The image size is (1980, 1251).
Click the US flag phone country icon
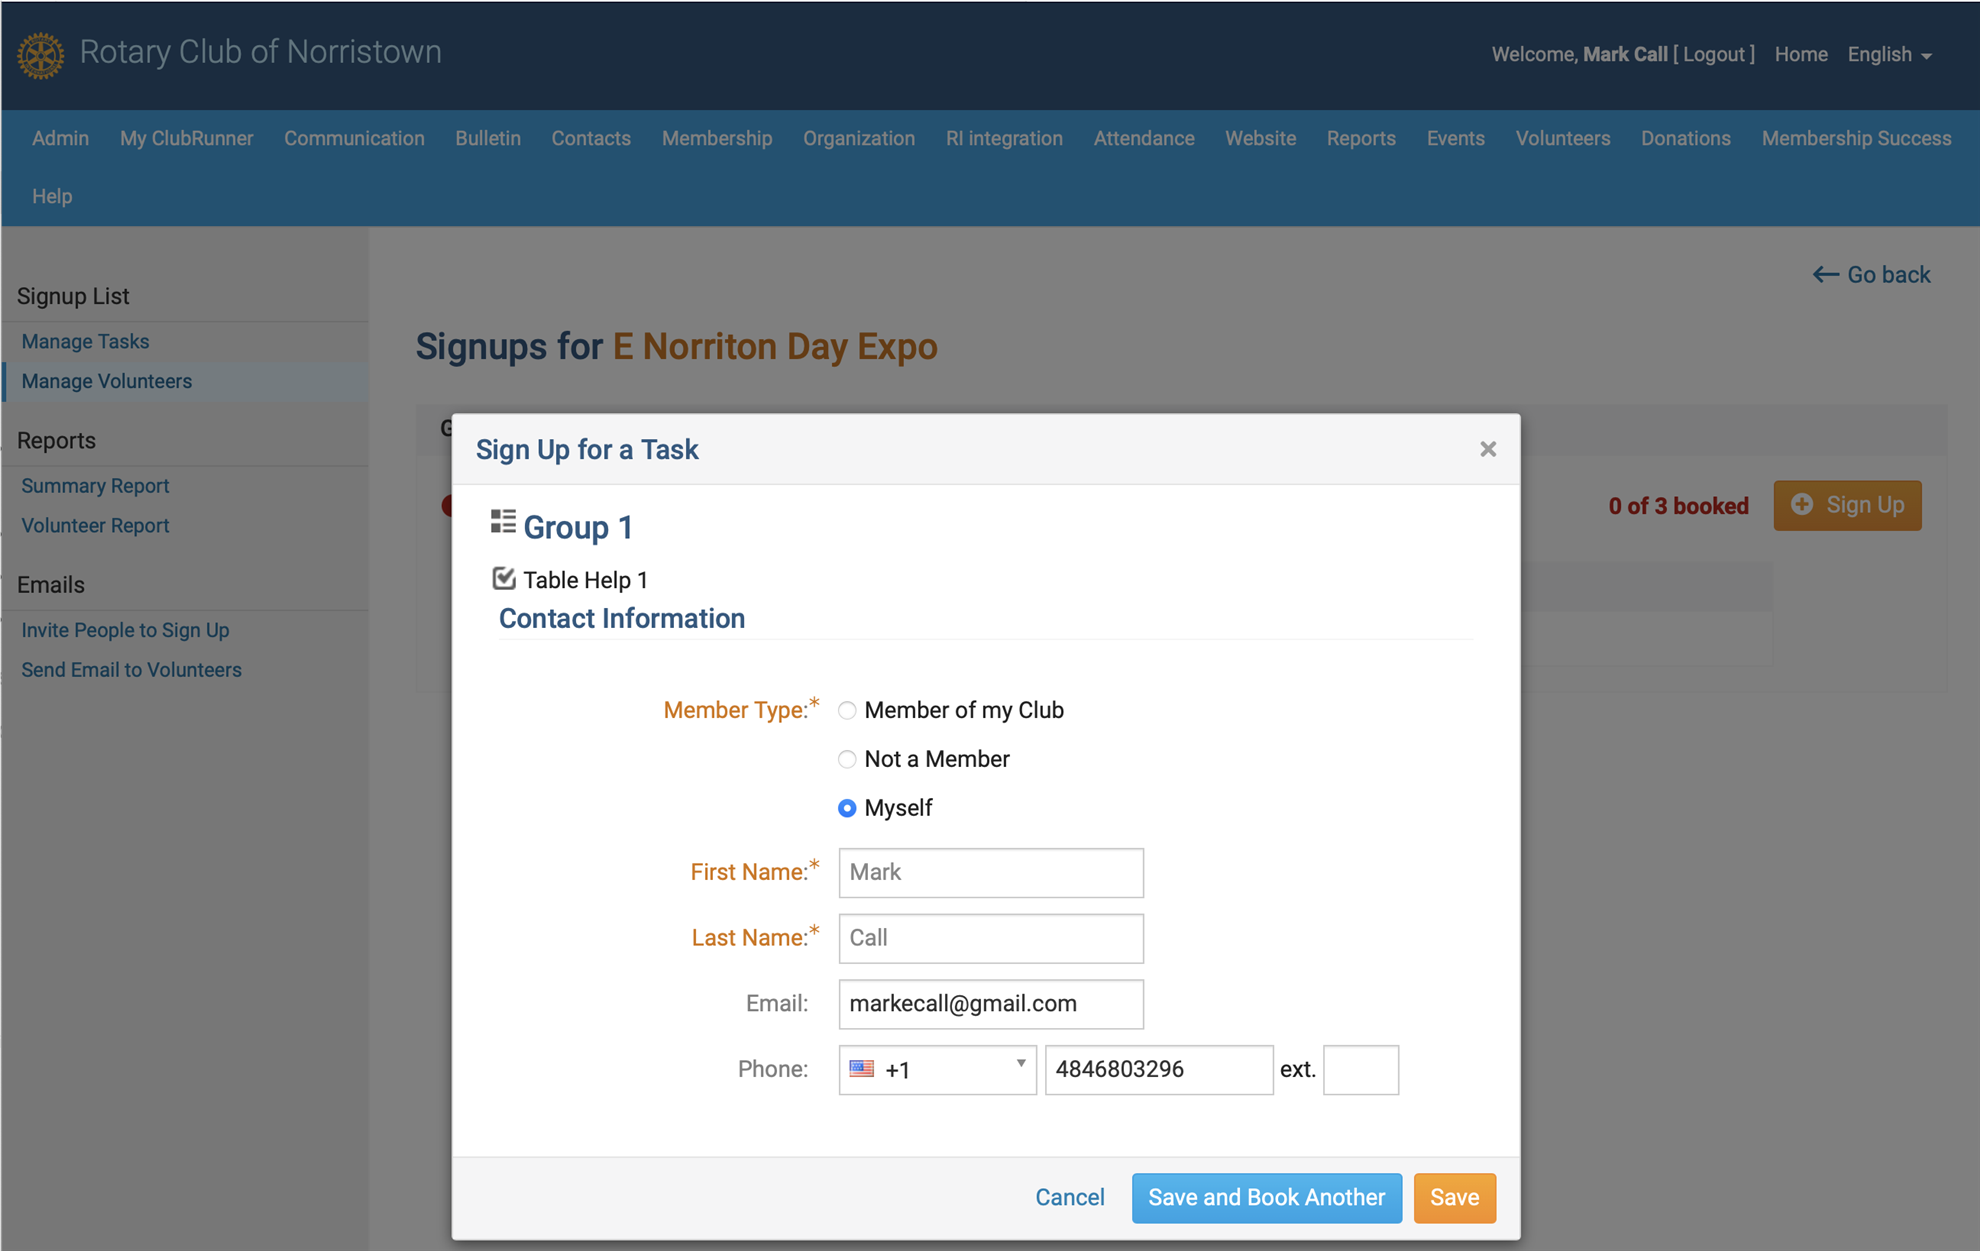[861, 1069]
